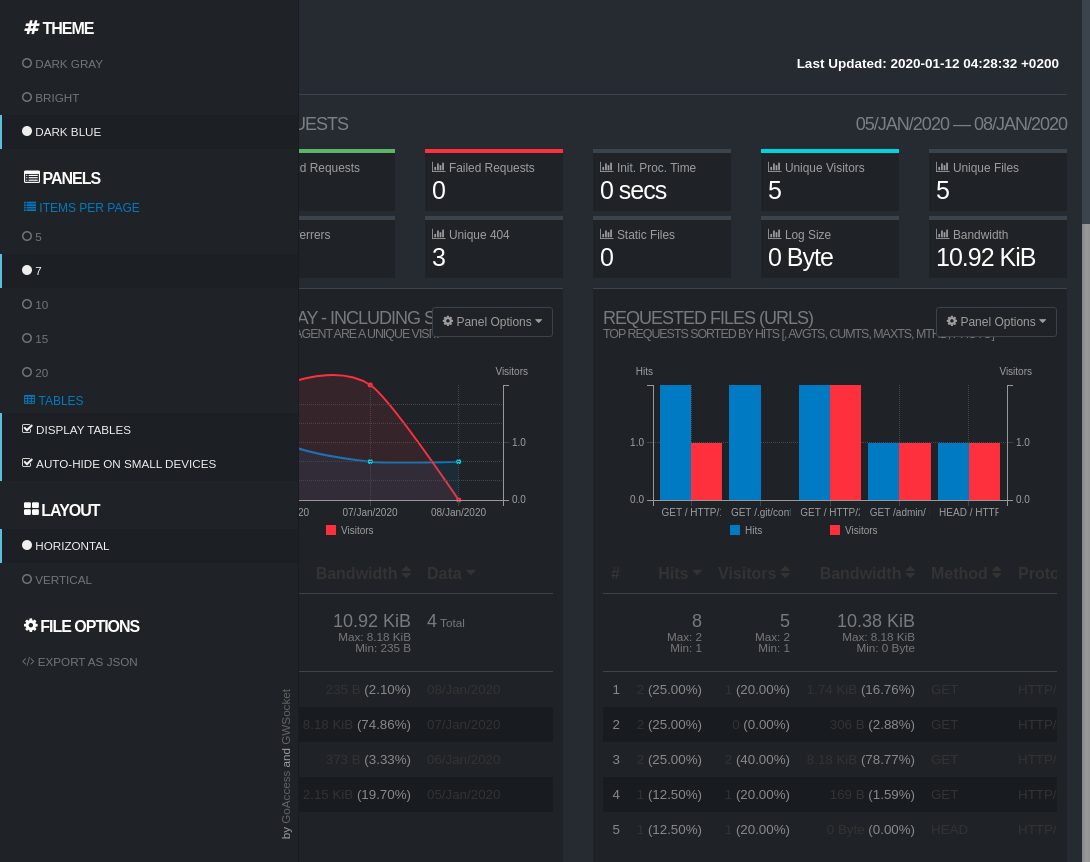This screenshot has height=862, width=1090.
Task: Open Panel Options for Requested Files
Action: click(995, 322)
